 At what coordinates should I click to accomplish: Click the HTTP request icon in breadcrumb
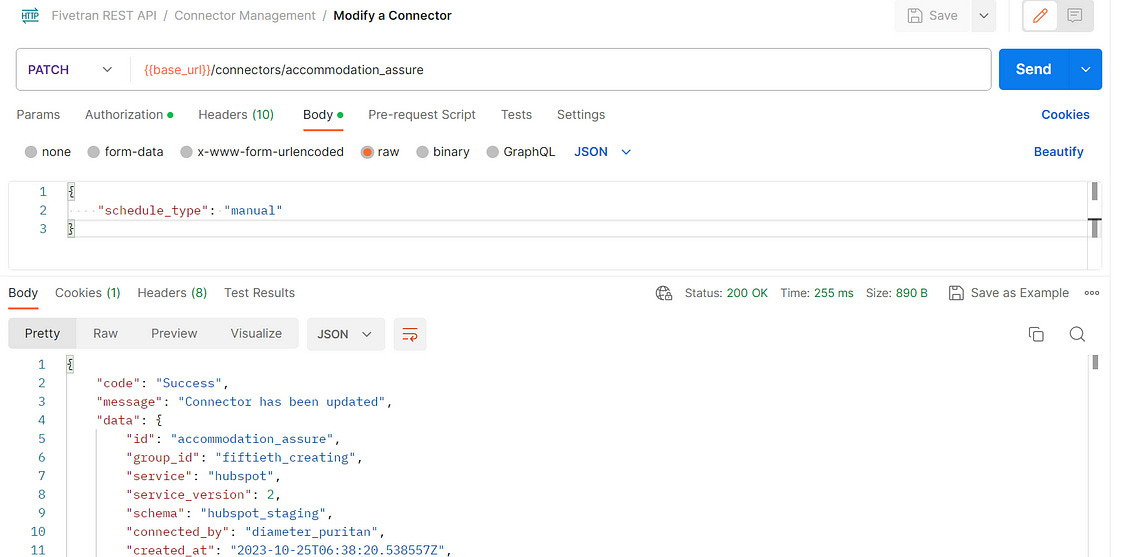click(x=31, y=15)
